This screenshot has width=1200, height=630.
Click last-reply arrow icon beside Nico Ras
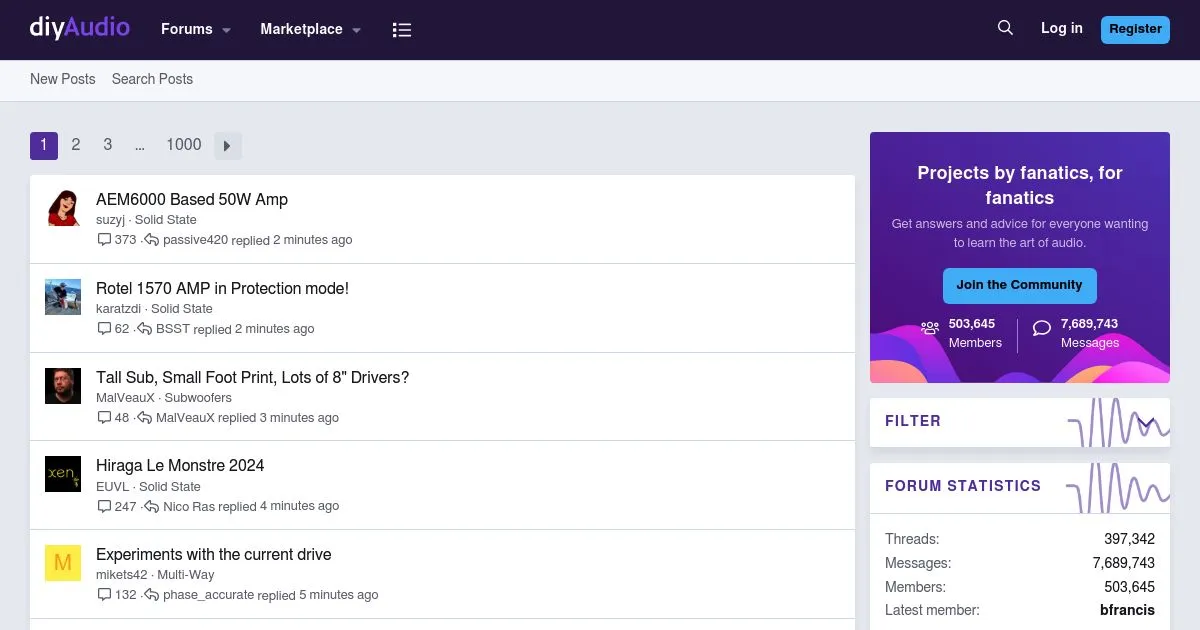tap(152, 507)
